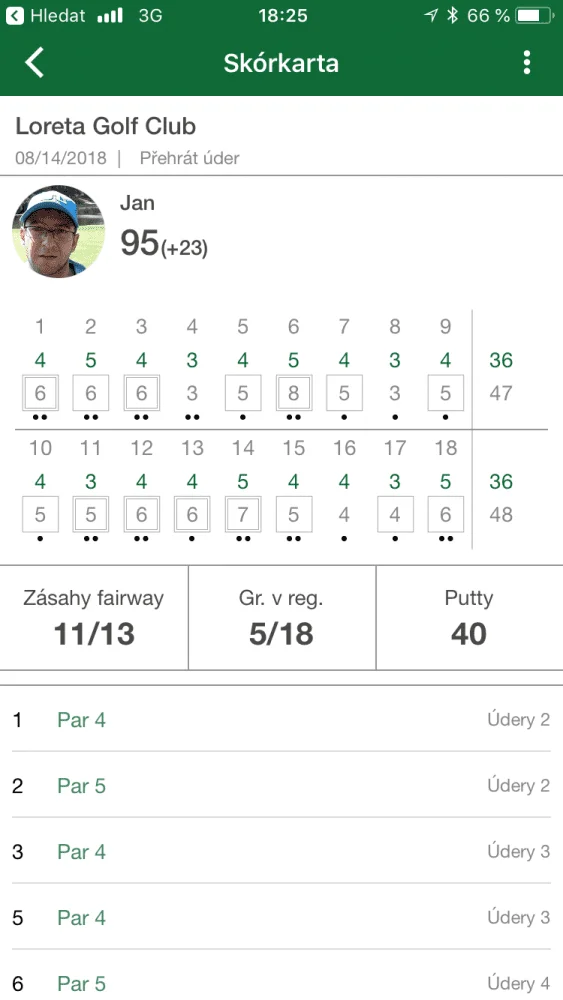Tap the location arrow status icon
The image size is (563, 1000).
431,16
